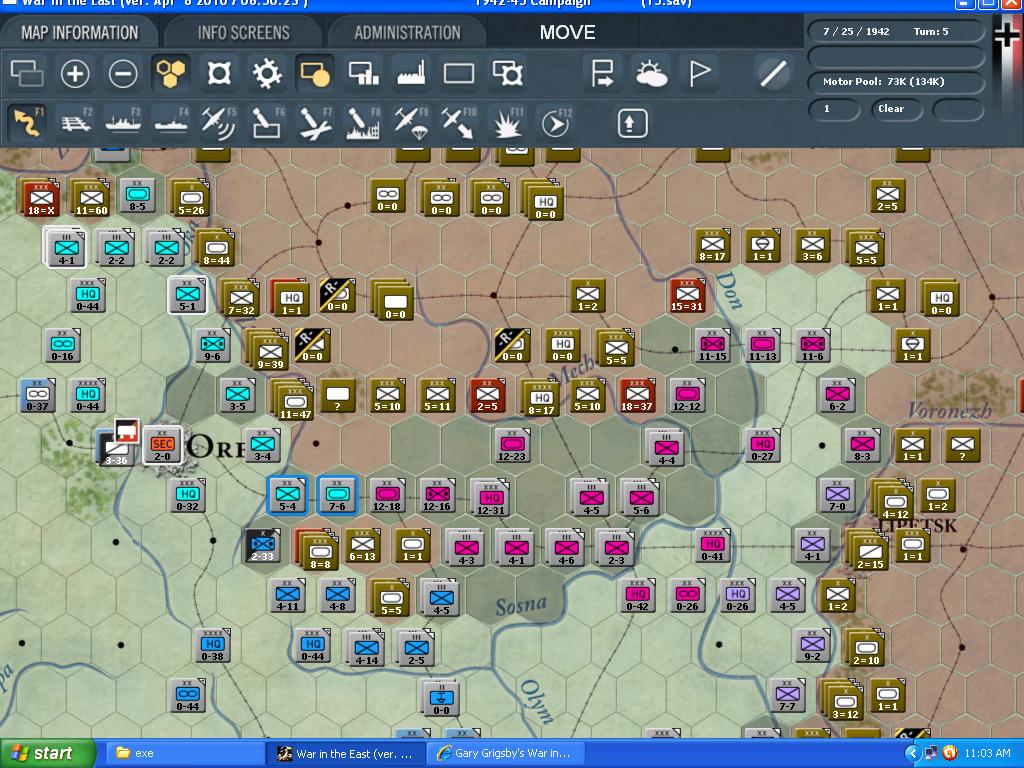
Task: Click the bar chart overlay icon
Action: coord(364,73)
